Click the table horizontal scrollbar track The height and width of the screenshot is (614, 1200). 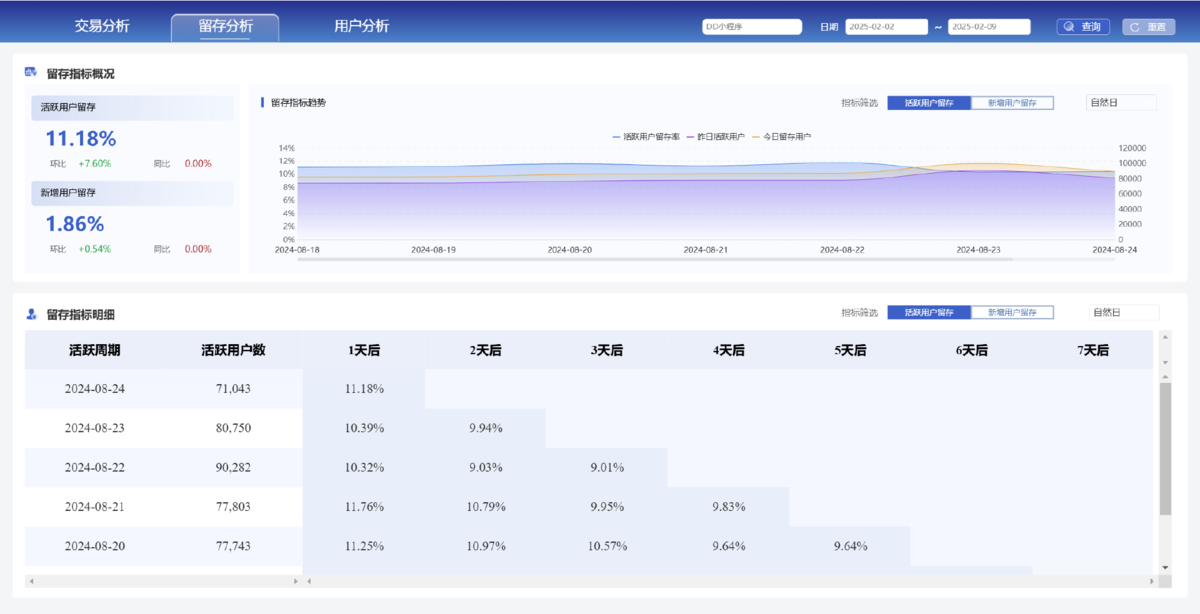click(730, 580)
